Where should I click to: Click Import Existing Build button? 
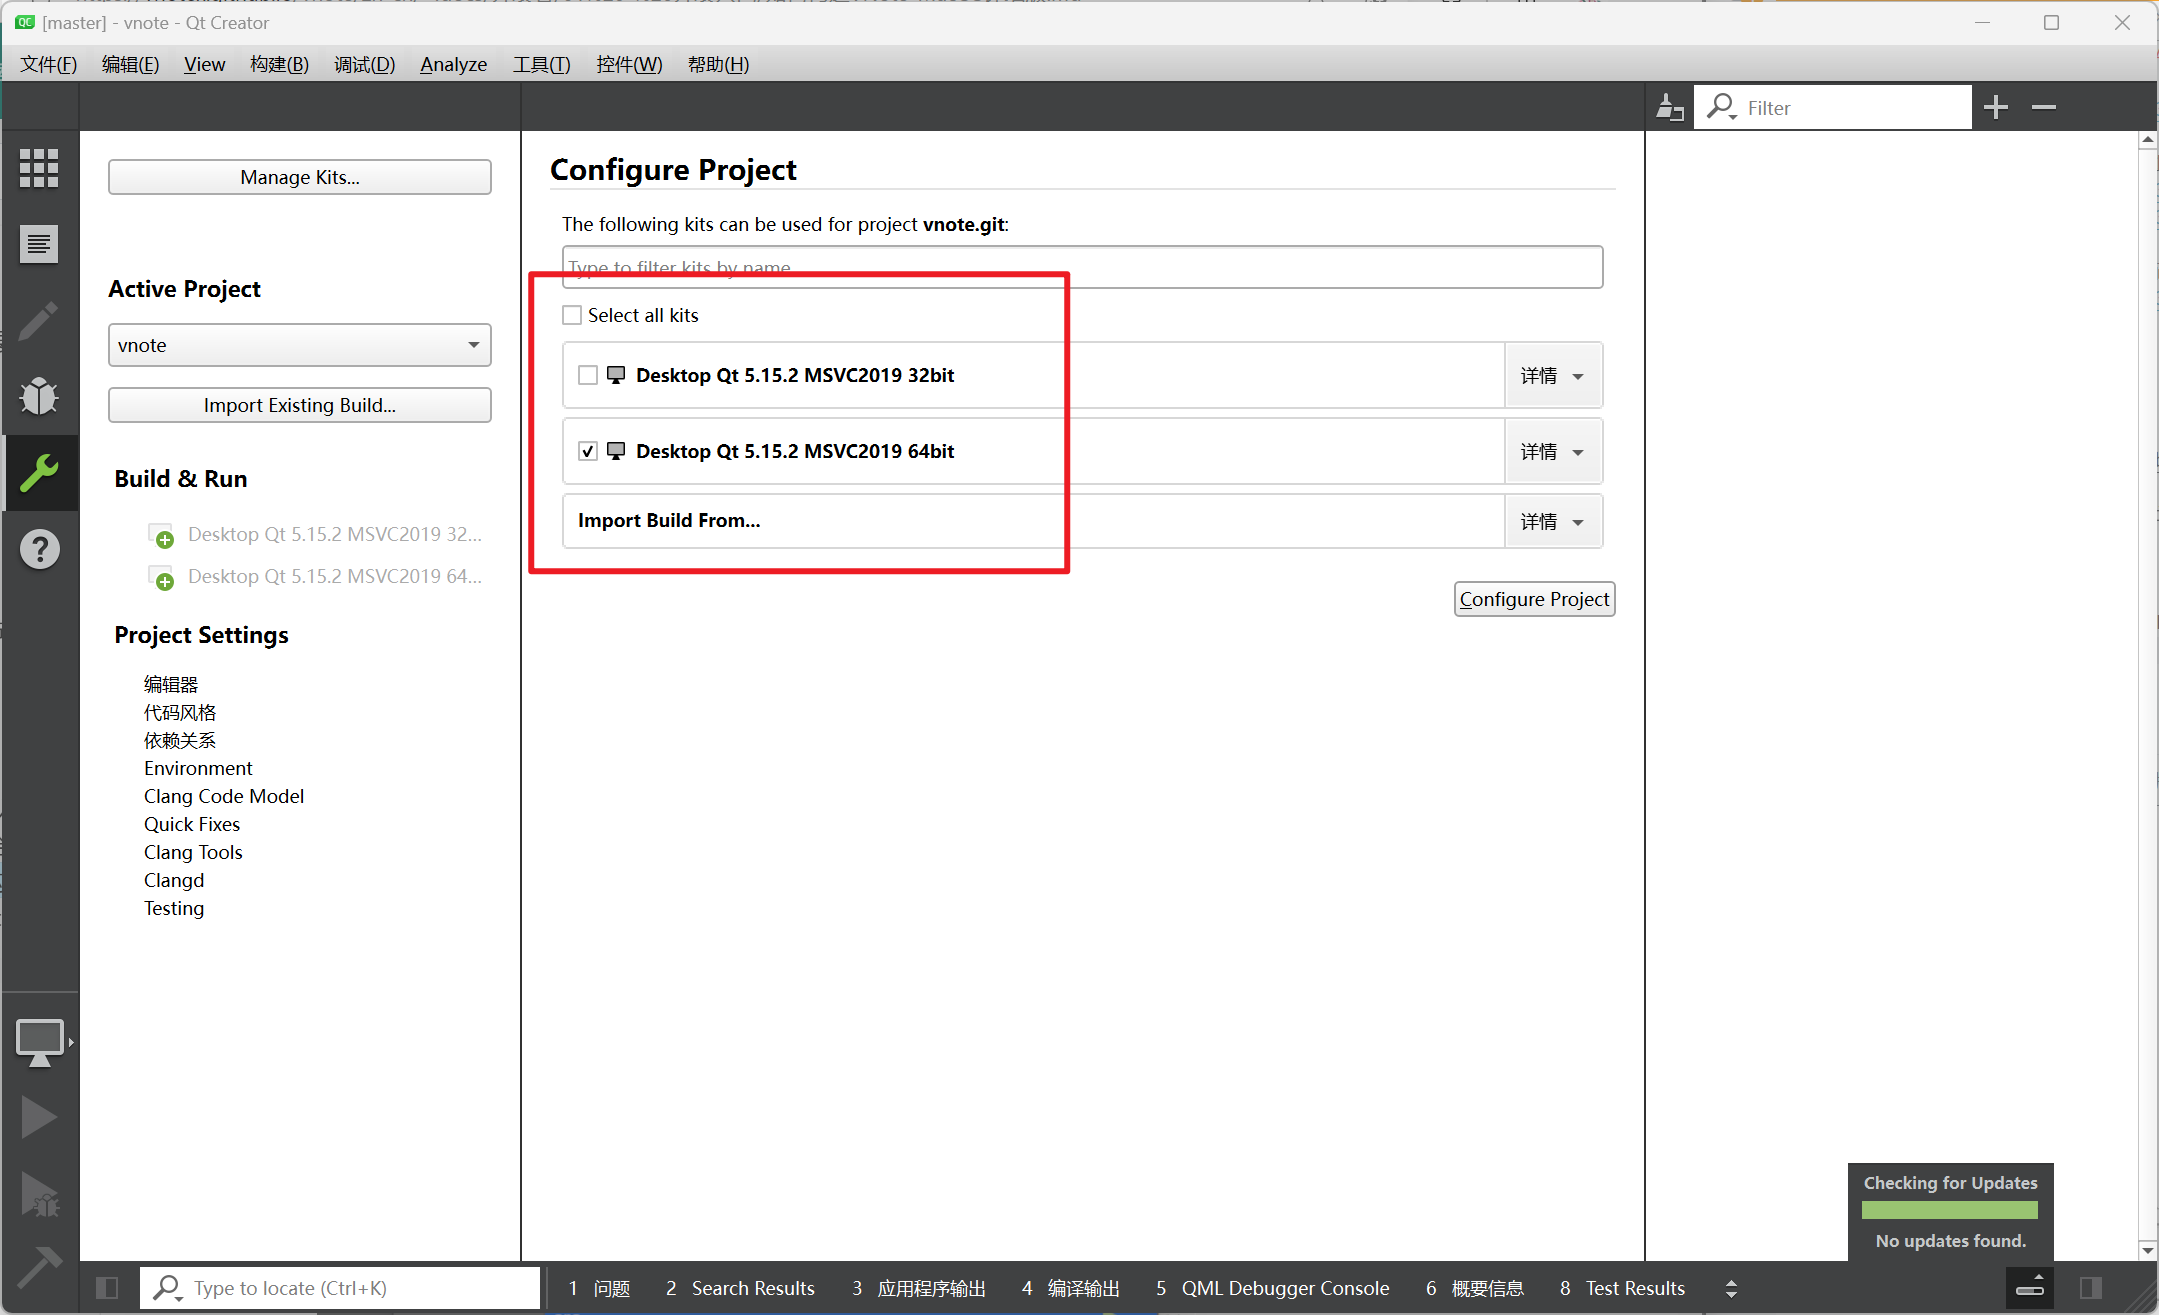click(299, 405)
